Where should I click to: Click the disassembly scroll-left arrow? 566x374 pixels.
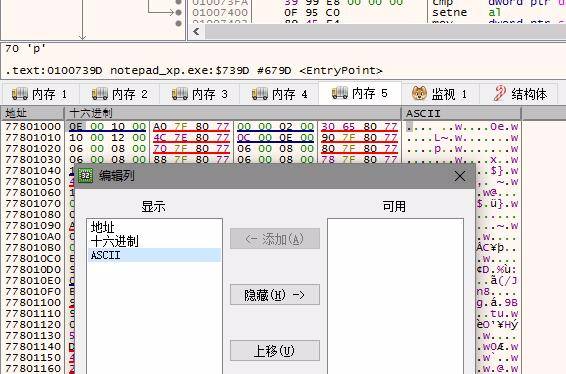[196, 31]
